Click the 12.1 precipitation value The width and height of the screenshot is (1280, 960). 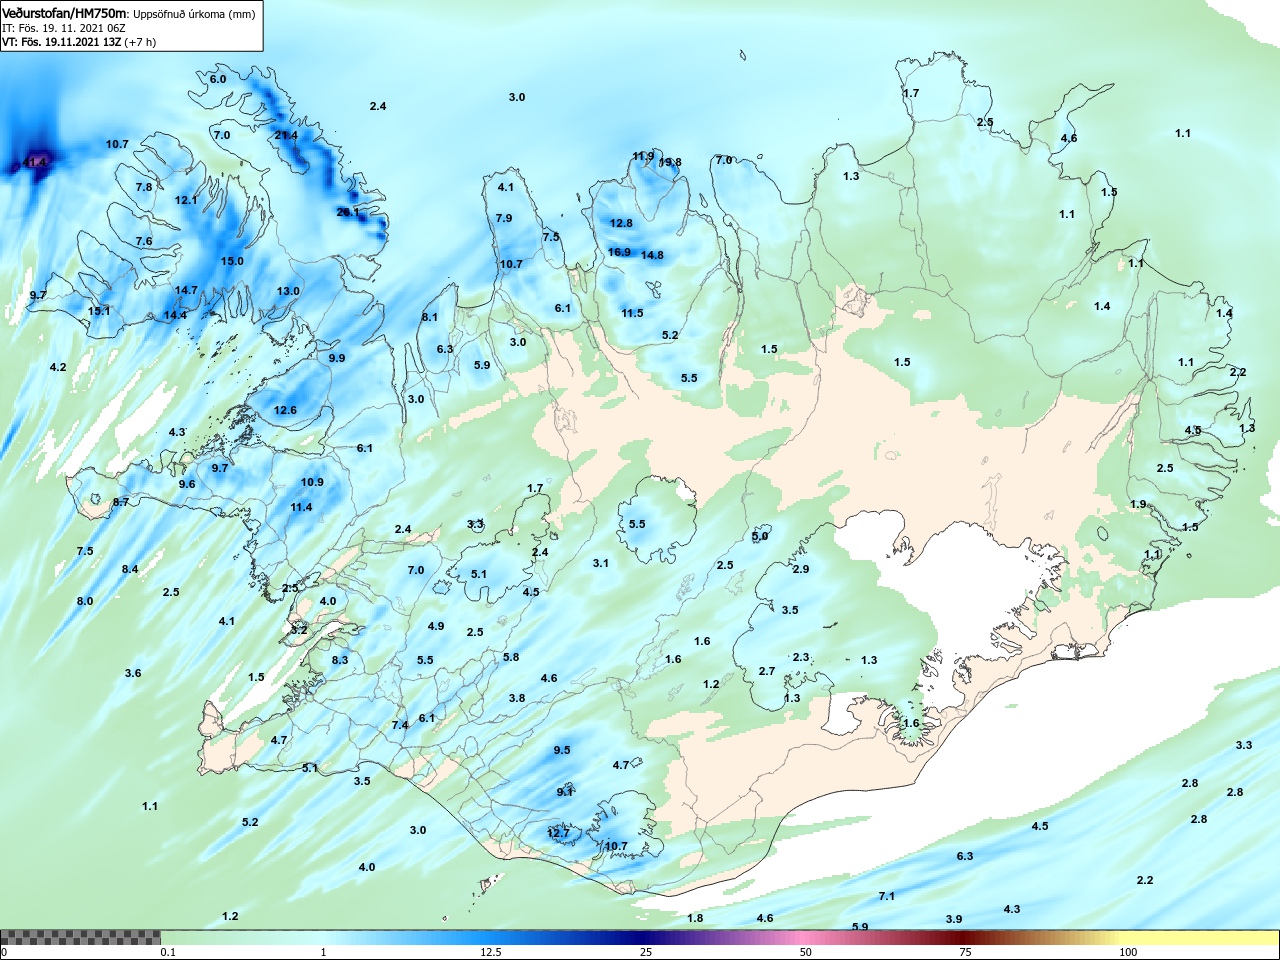point(186,200)
